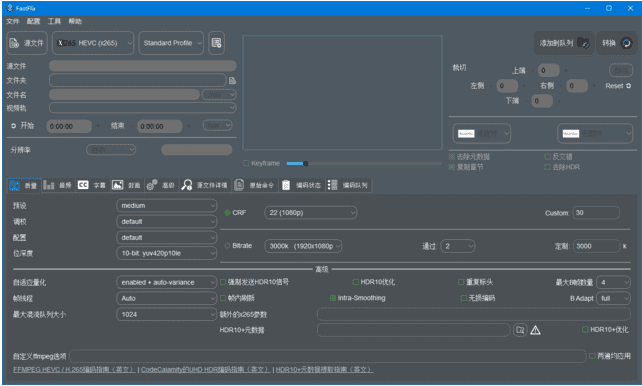Open the 帧线程 Auto dropdown

[x=167, y=298]
